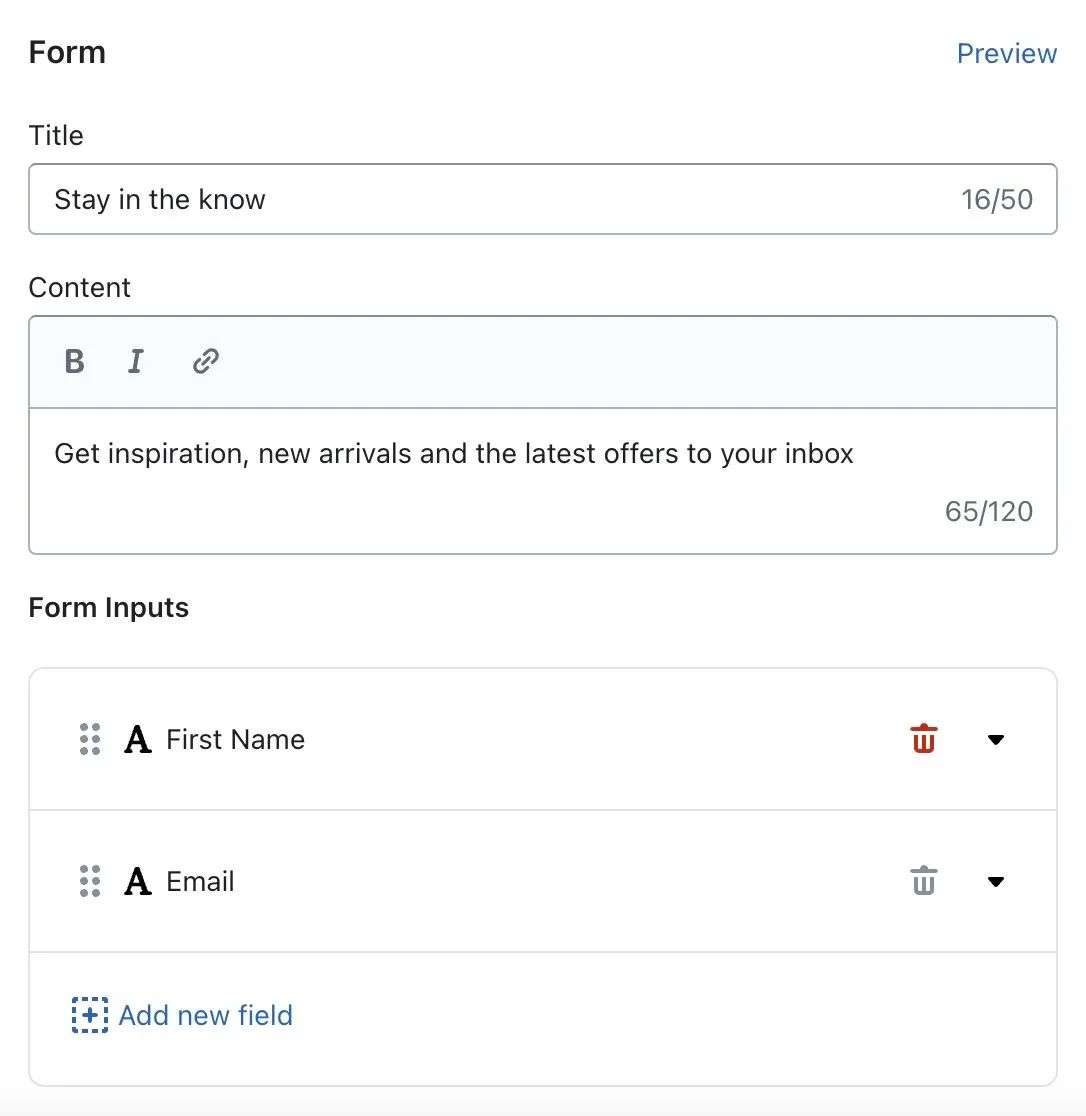Click the Email field trash icon
1086x1116 pixels.
[x=923, y=881]
